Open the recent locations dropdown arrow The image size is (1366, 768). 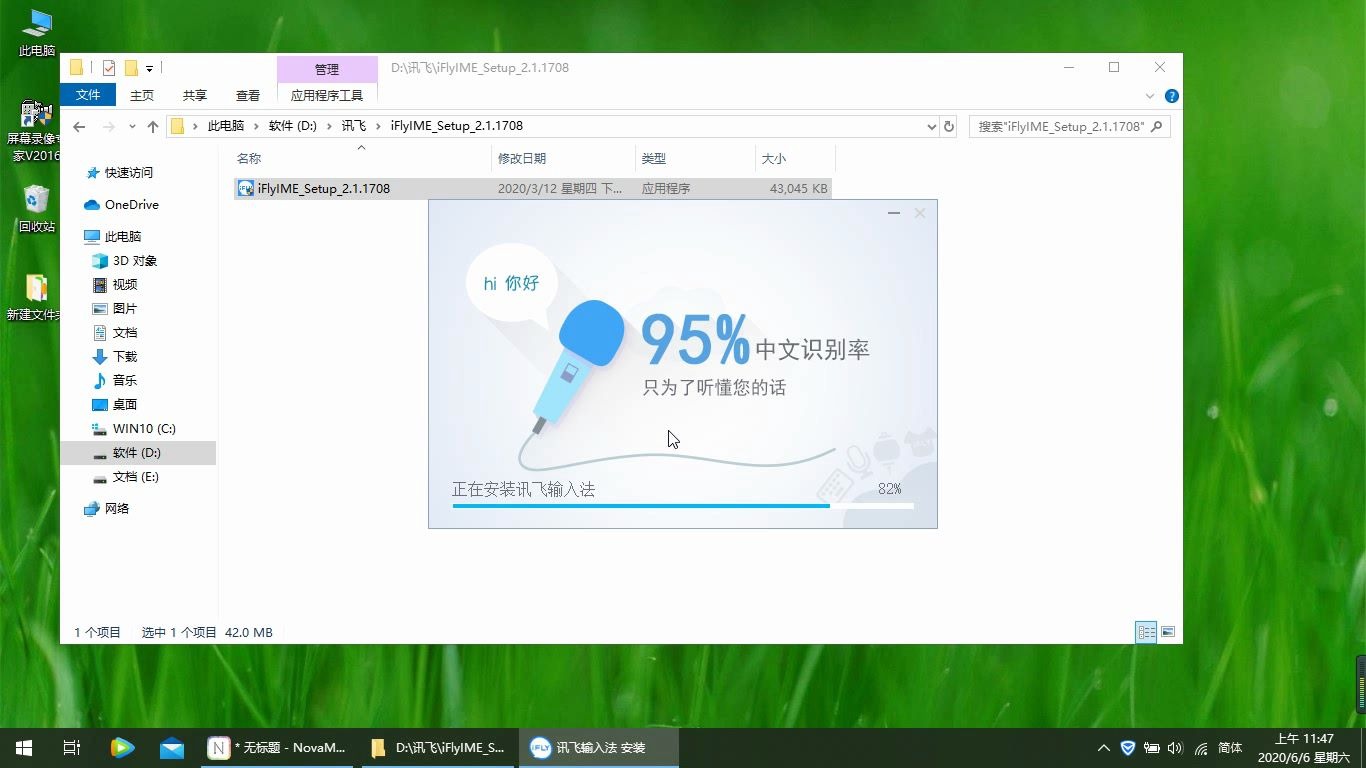[132, 127]
